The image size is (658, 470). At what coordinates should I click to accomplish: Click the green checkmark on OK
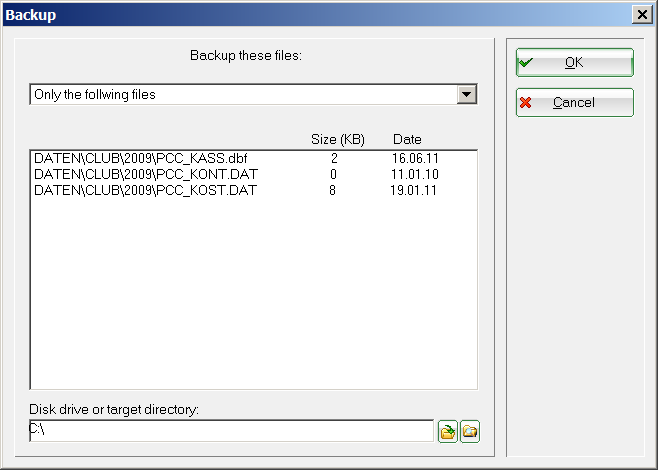526,62
